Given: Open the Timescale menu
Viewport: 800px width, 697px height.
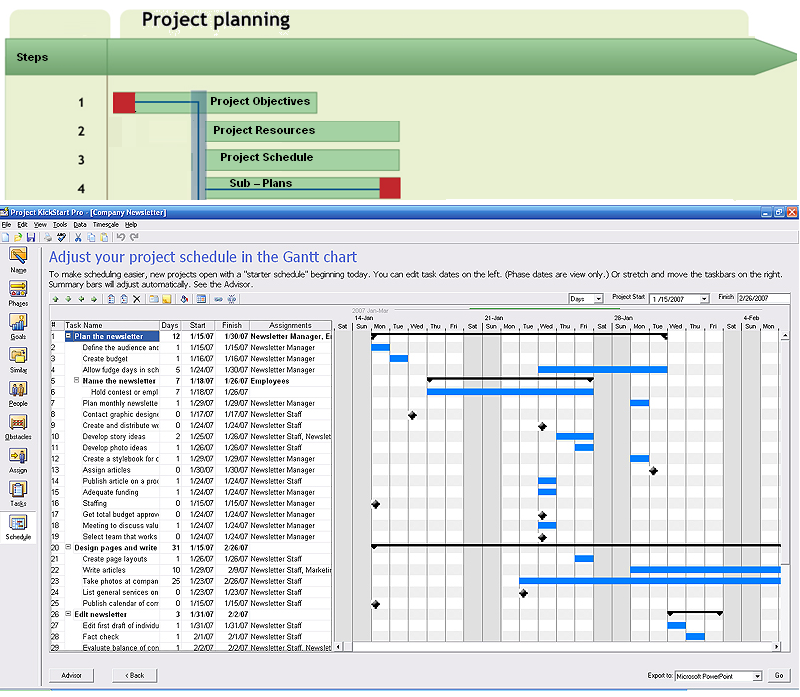Looking at the screenshot, I should pos(105,224).
